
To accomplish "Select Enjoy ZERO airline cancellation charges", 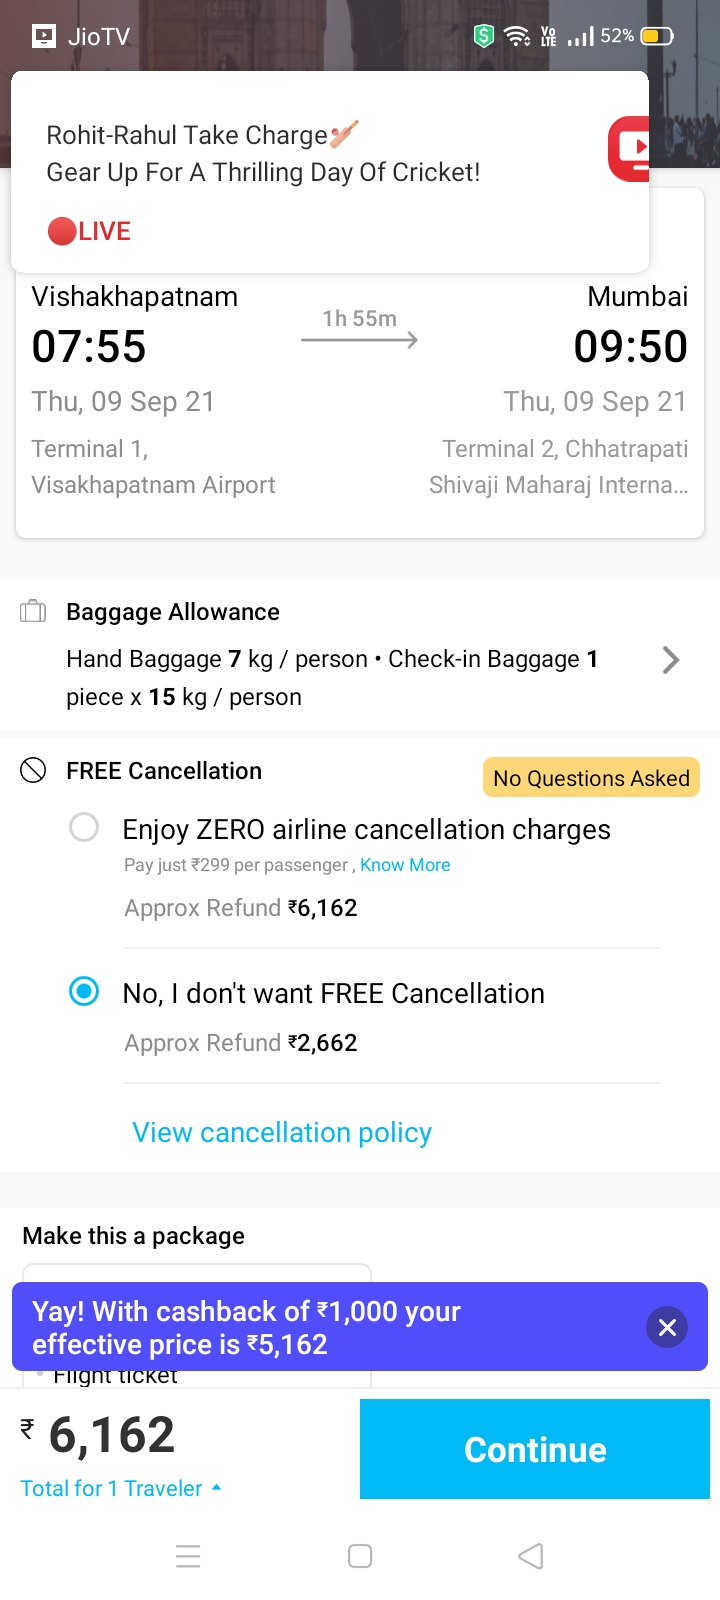I will pyautogui.click(x=84, y=828).
